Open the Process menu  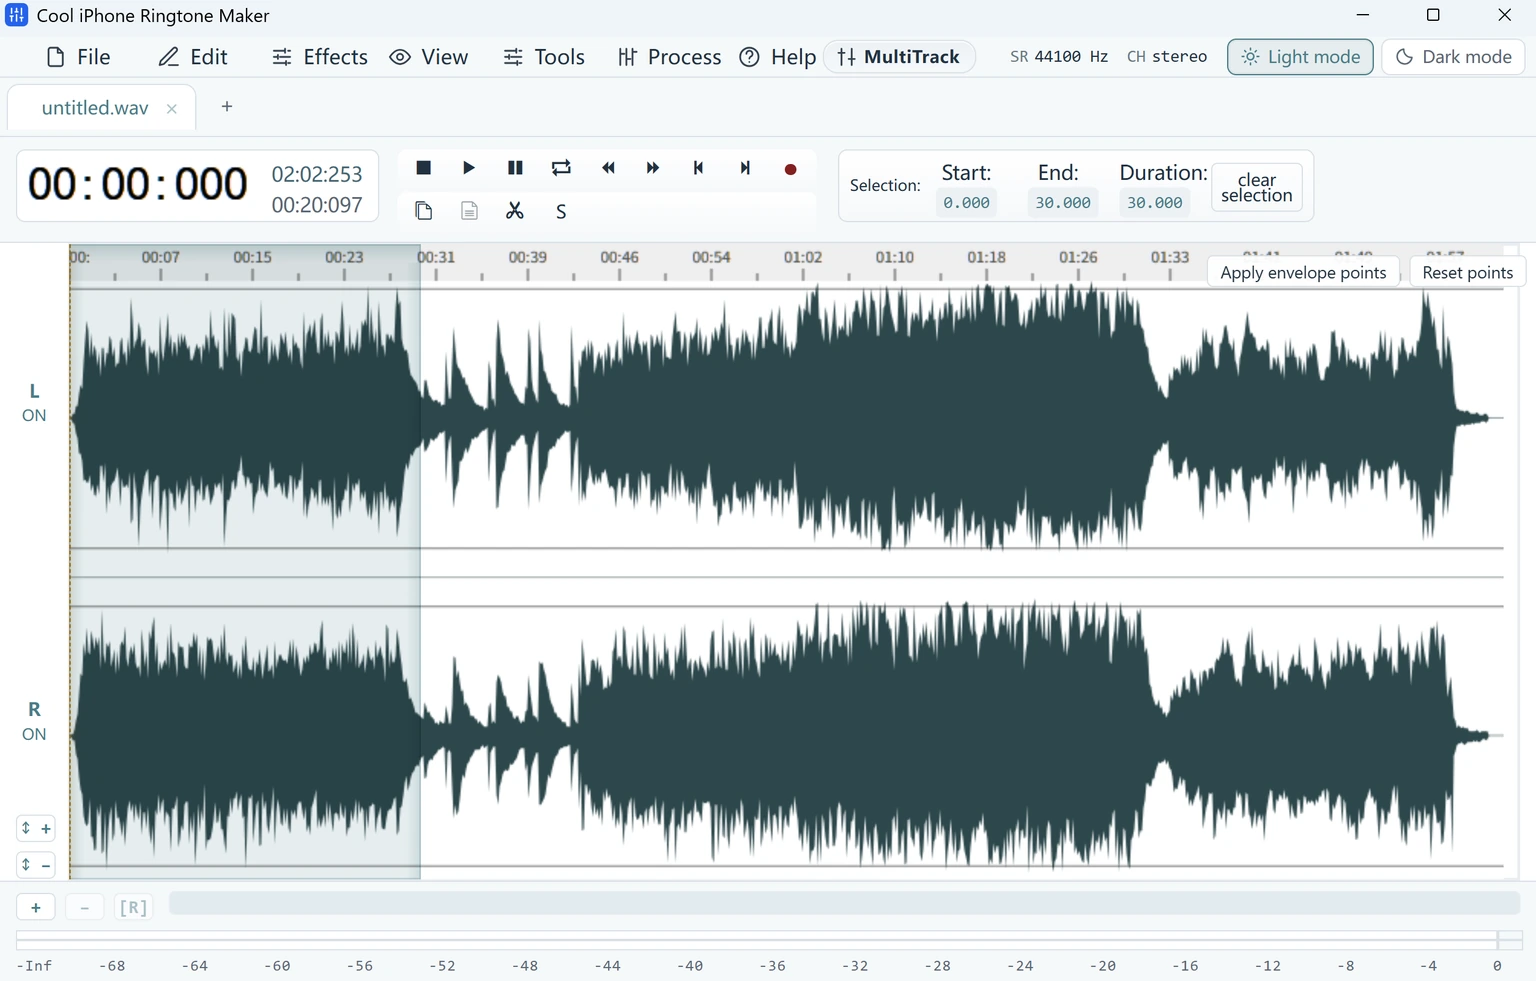[669, 57]
